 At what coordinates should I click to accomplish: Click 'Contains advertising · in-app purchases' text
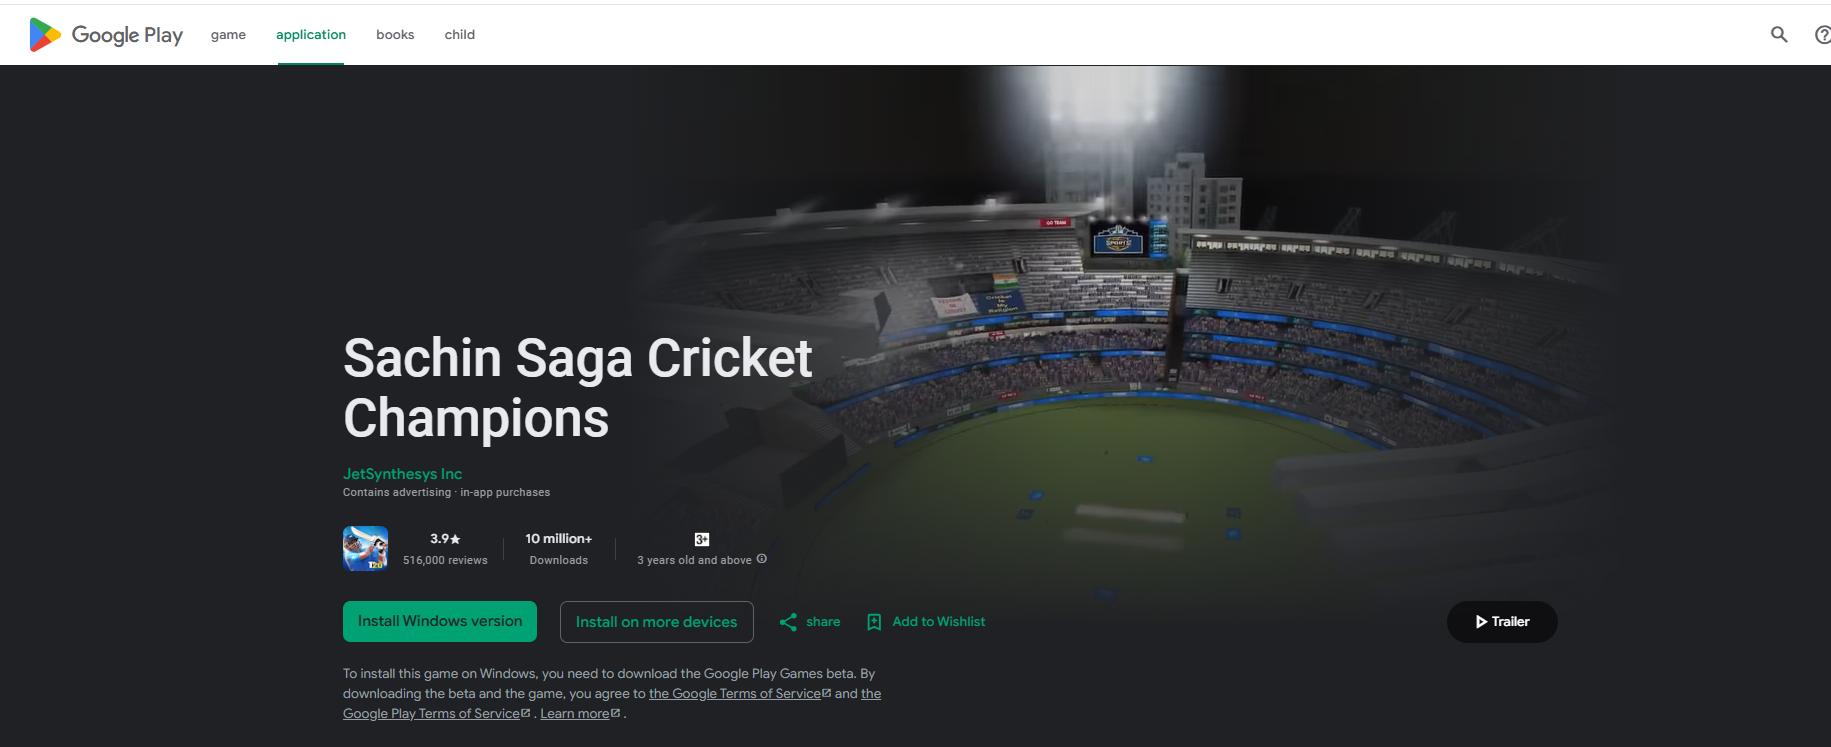[446, 492]
